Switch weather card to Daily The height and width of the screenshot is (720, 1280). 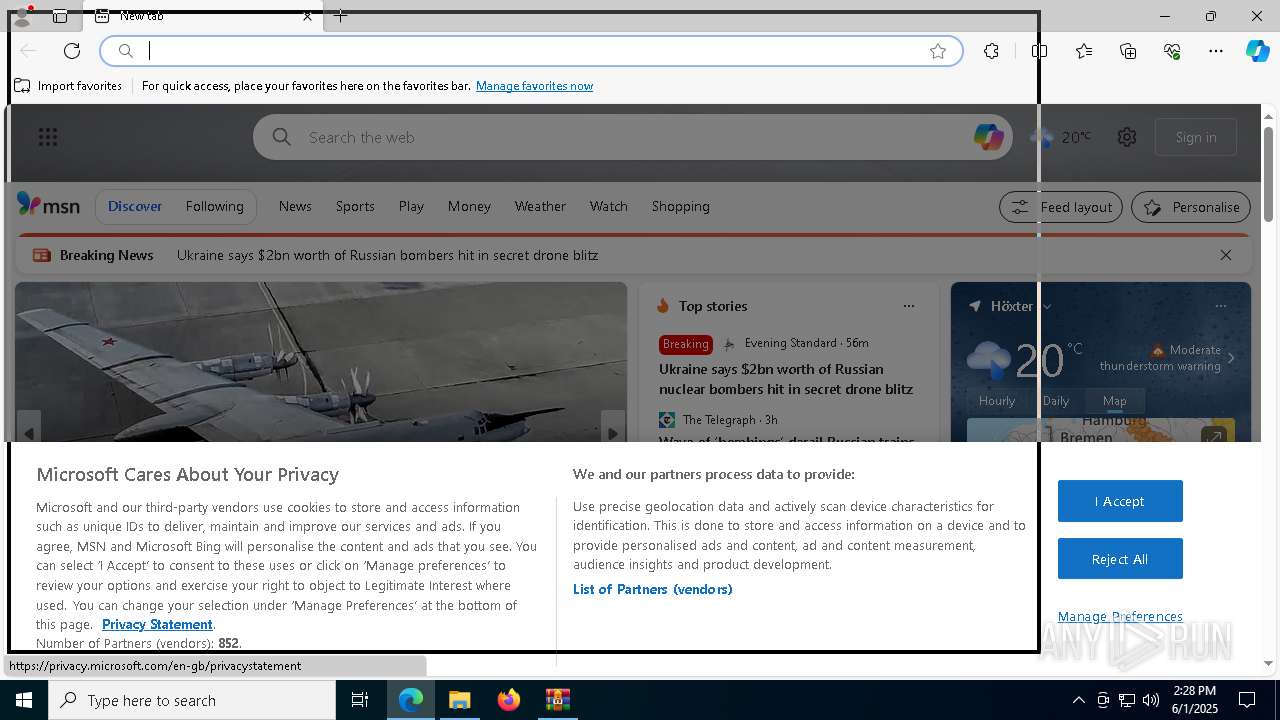click(x=1056, y=400)
